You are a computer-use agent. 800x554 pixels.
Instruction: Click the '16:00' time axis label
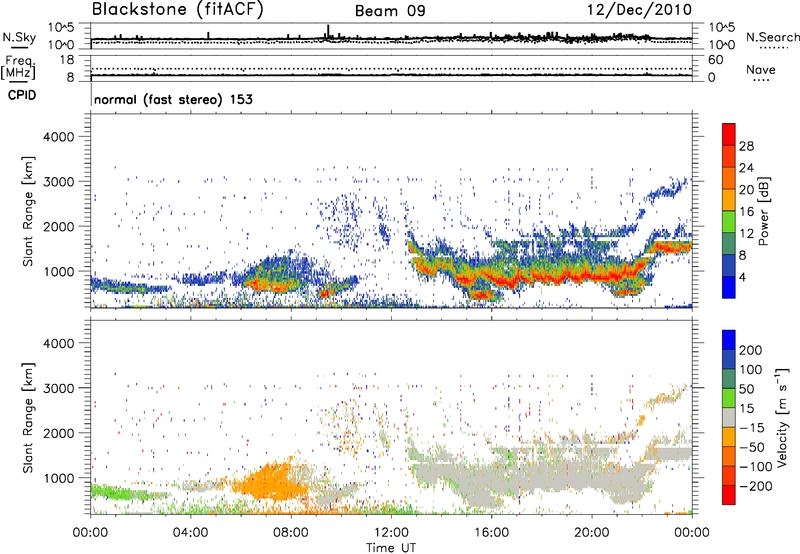pos(491,533)
